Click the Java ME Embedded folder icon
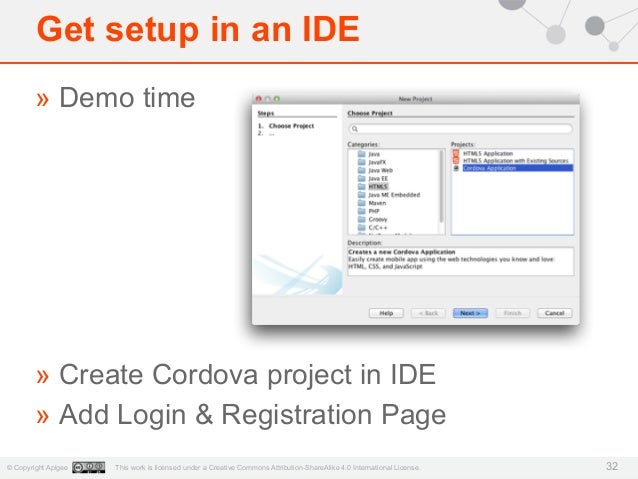 (x=361, y=195)
